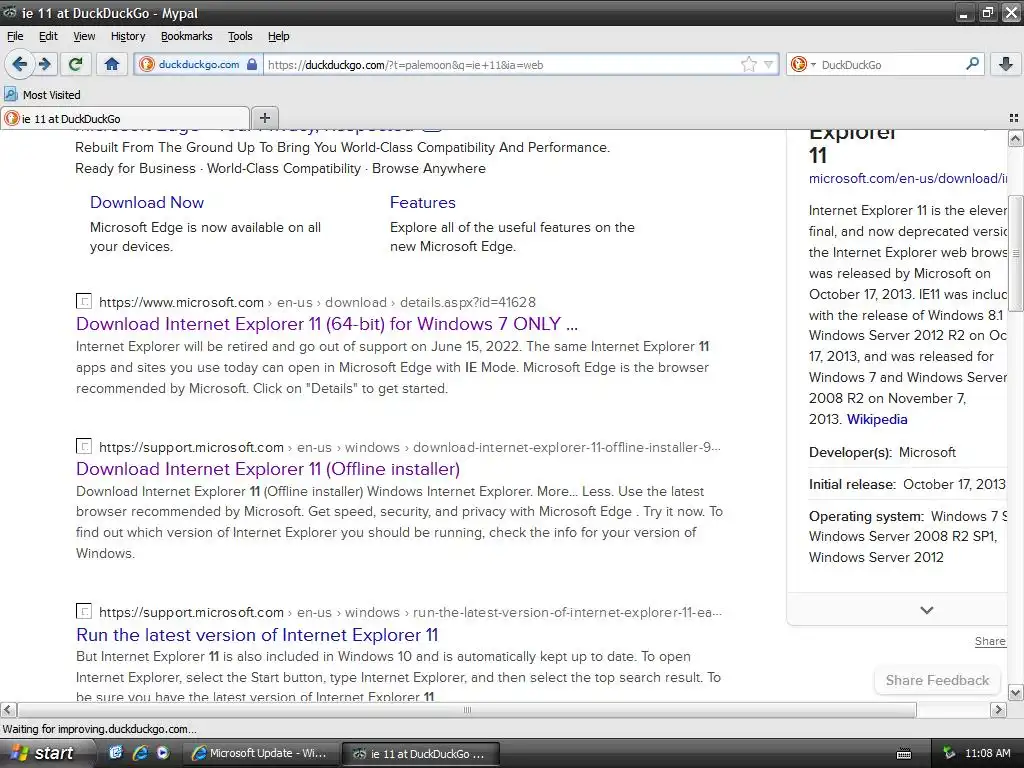Open the Tools menu
Viewport: 1024px width, 768px height.
tap(240, 36)
